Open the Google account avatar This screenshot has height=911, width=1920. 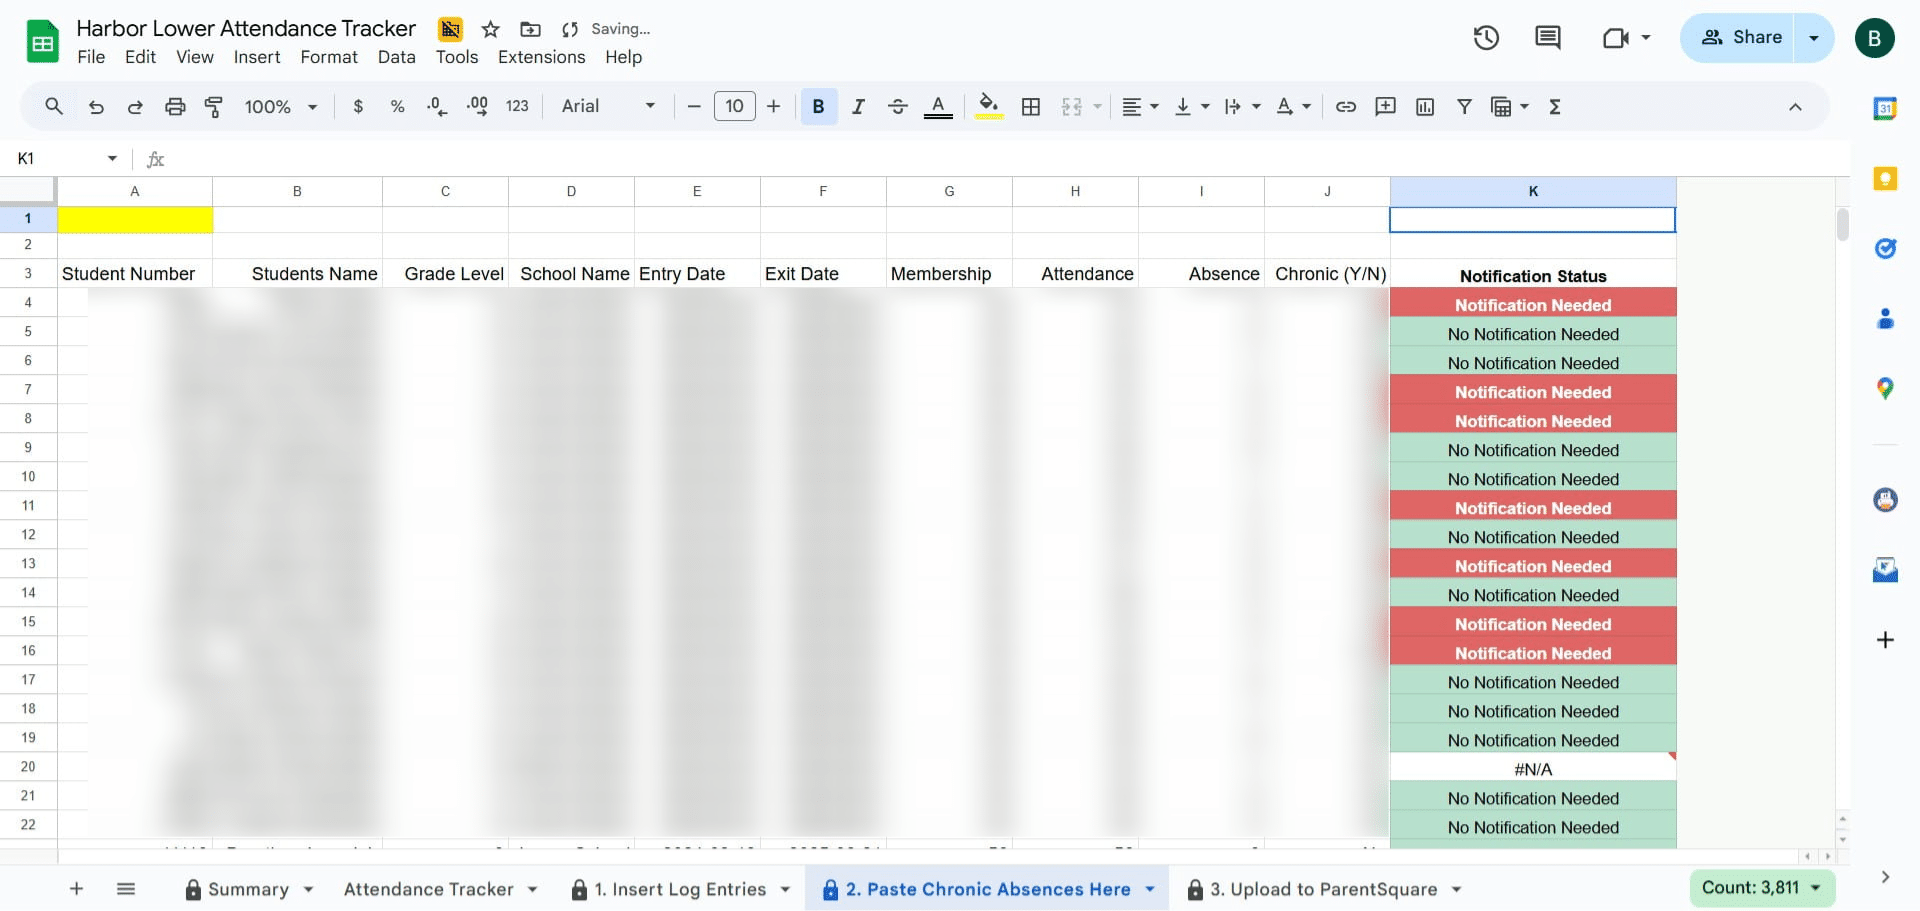tap(1874, 38)
